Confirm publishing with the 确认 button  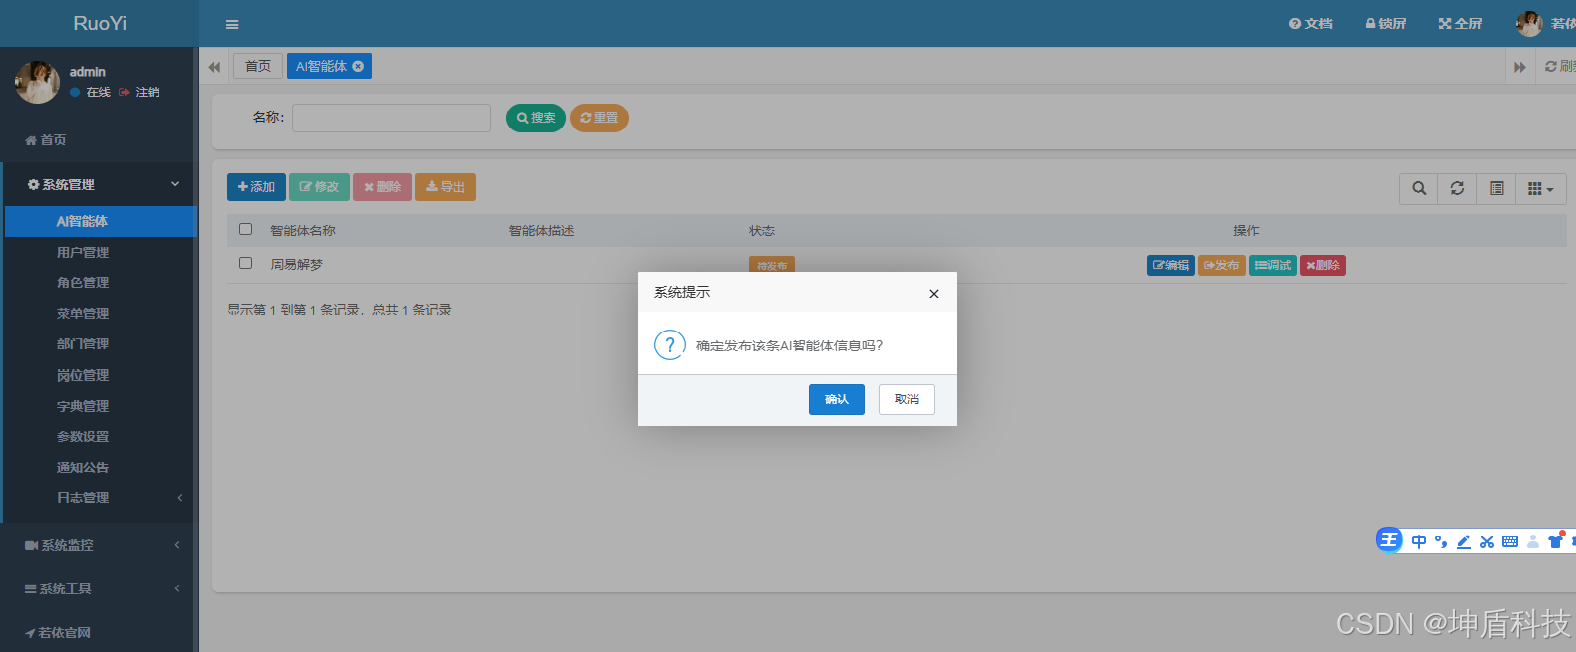coord(836,399)
